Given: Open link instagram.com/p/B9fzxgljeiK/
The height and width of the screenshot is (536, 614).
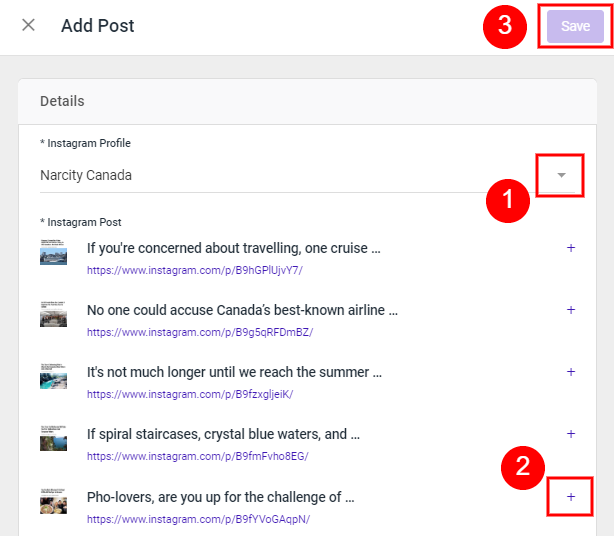Looking at the screenshot, I should pos(190,394).
